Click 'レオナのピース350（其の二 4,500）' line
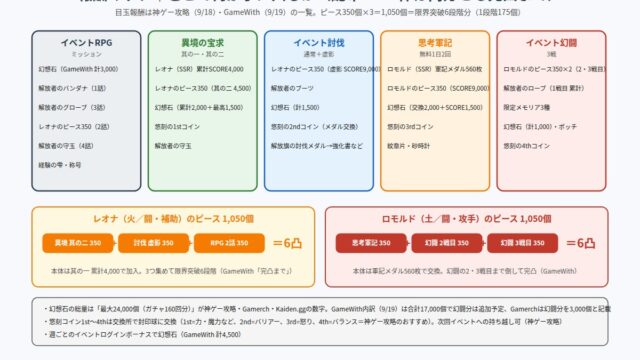The image size is (640, 360). (203, 88)
